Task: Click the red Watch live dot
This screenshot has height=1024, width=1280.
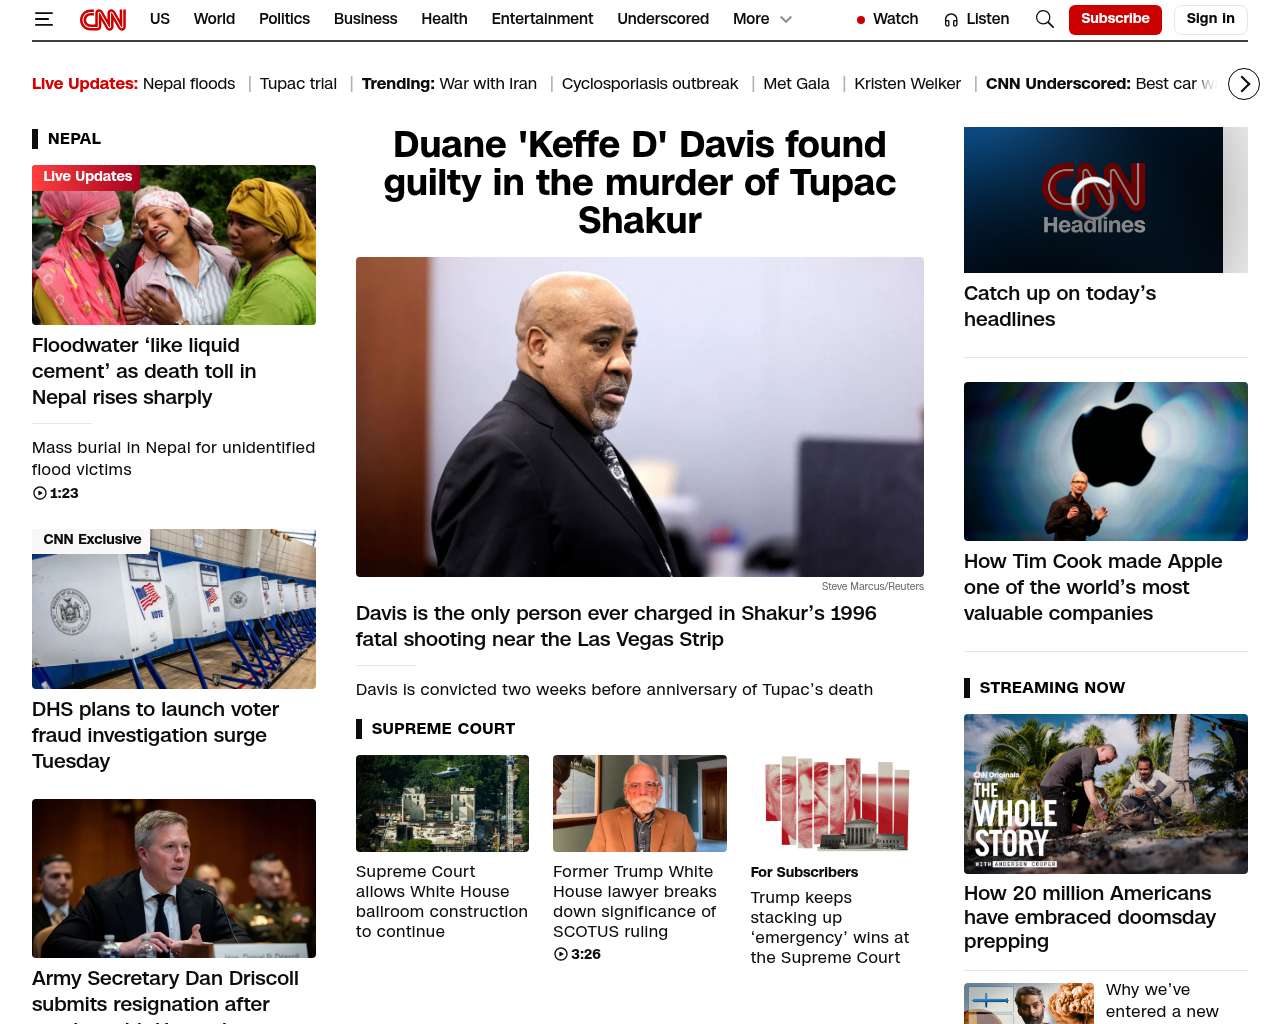Action: click(861, 20)
